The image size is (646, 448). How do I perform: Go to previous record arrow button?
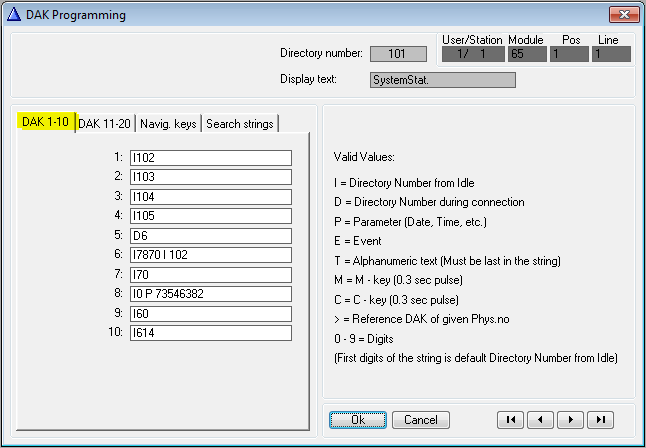[x=540, y=420]
